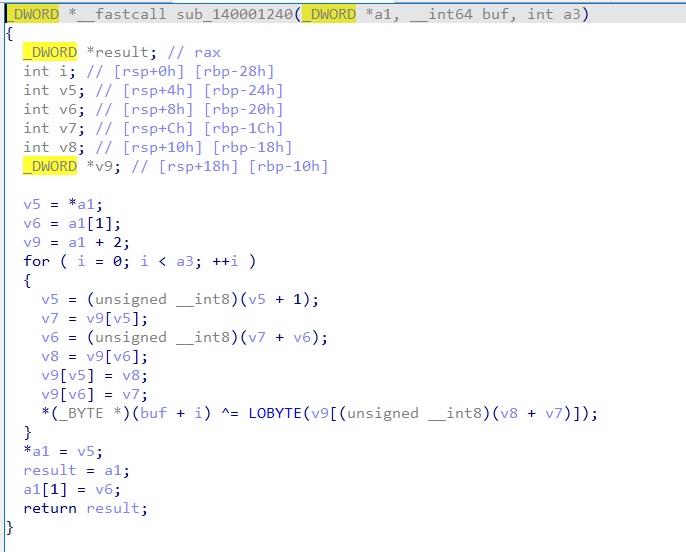This screenshot has height=552, width=686.
Task: Click the _BYTE cast in the XOR line
Action: click(81, 413)
